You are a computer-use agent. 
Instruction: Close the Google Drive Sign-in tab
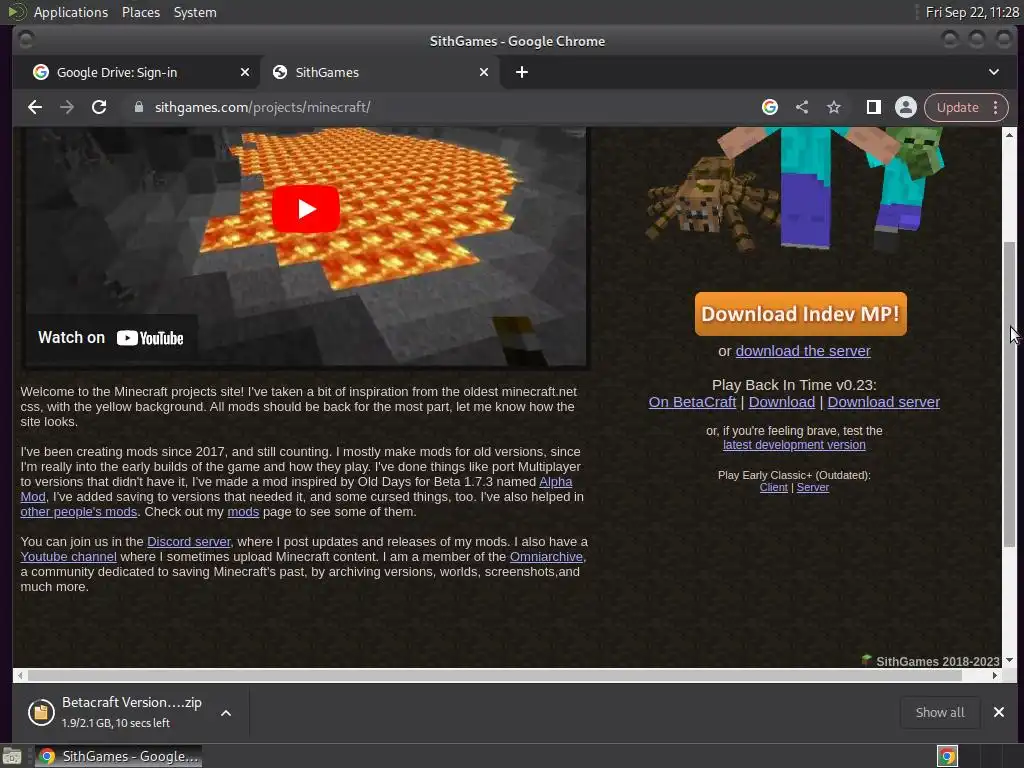pos(245,72)
